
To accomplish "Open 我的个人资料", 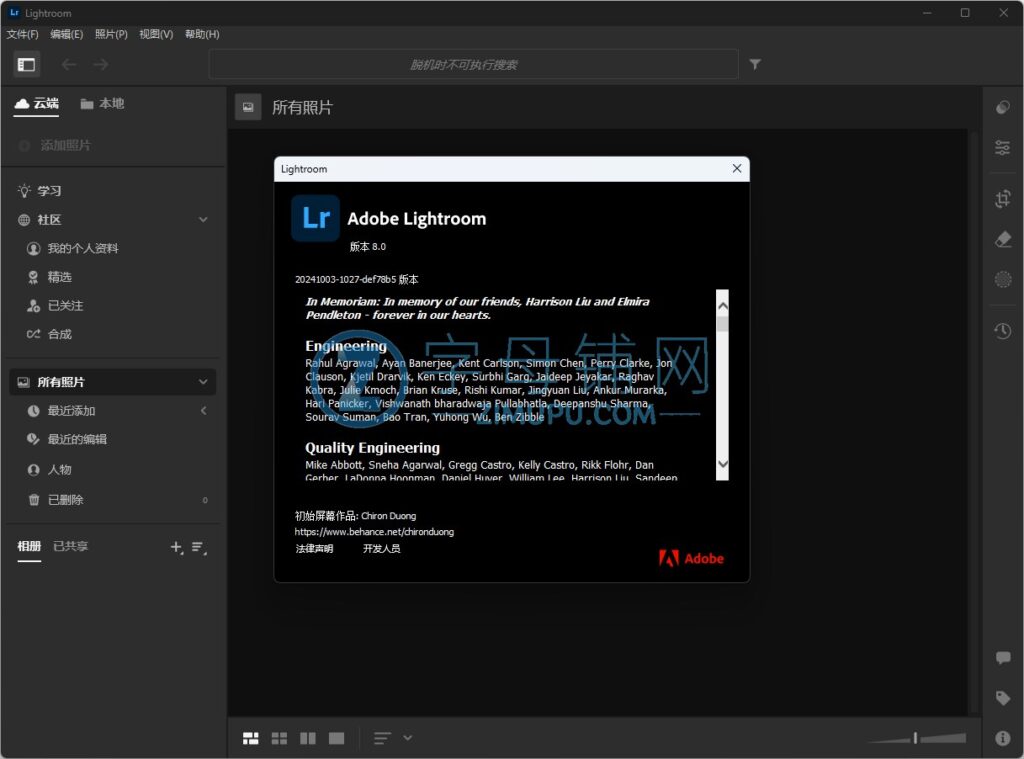I will click(72, 248).
